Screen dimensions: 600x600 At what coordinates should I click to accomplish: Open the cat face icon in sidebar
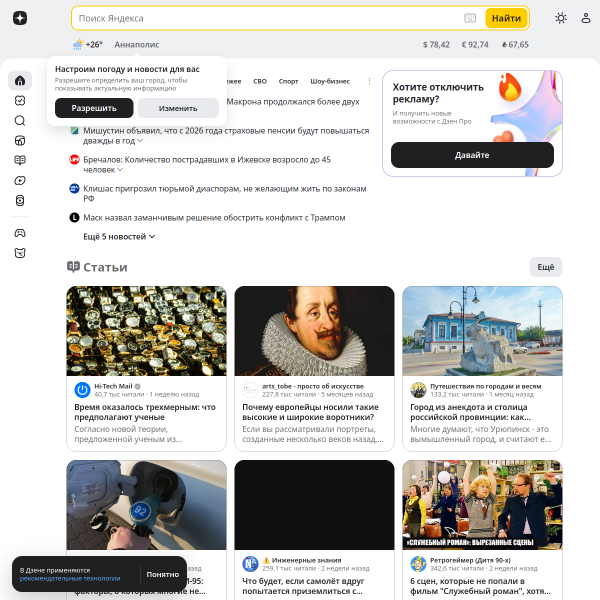(20, 253)
